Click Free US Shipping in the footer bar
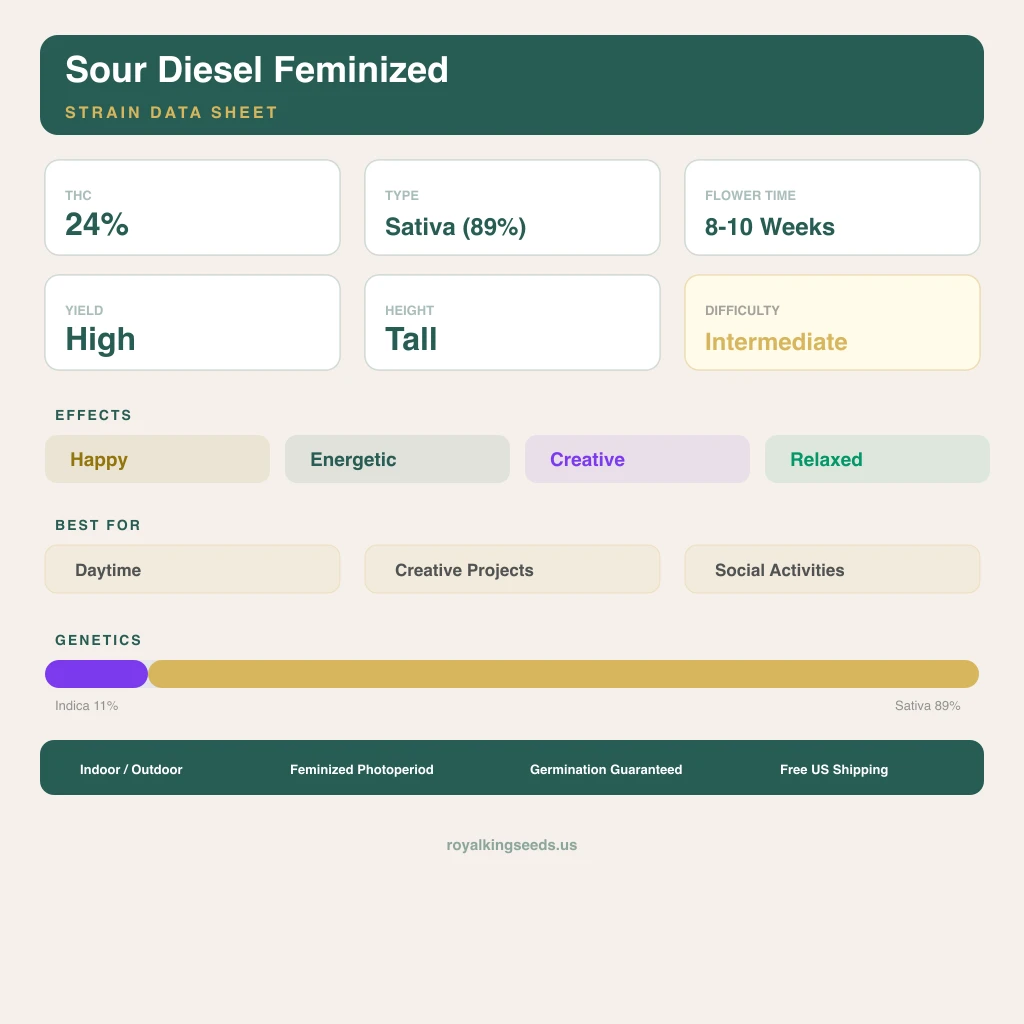1024x1024 pixels. 834,769
